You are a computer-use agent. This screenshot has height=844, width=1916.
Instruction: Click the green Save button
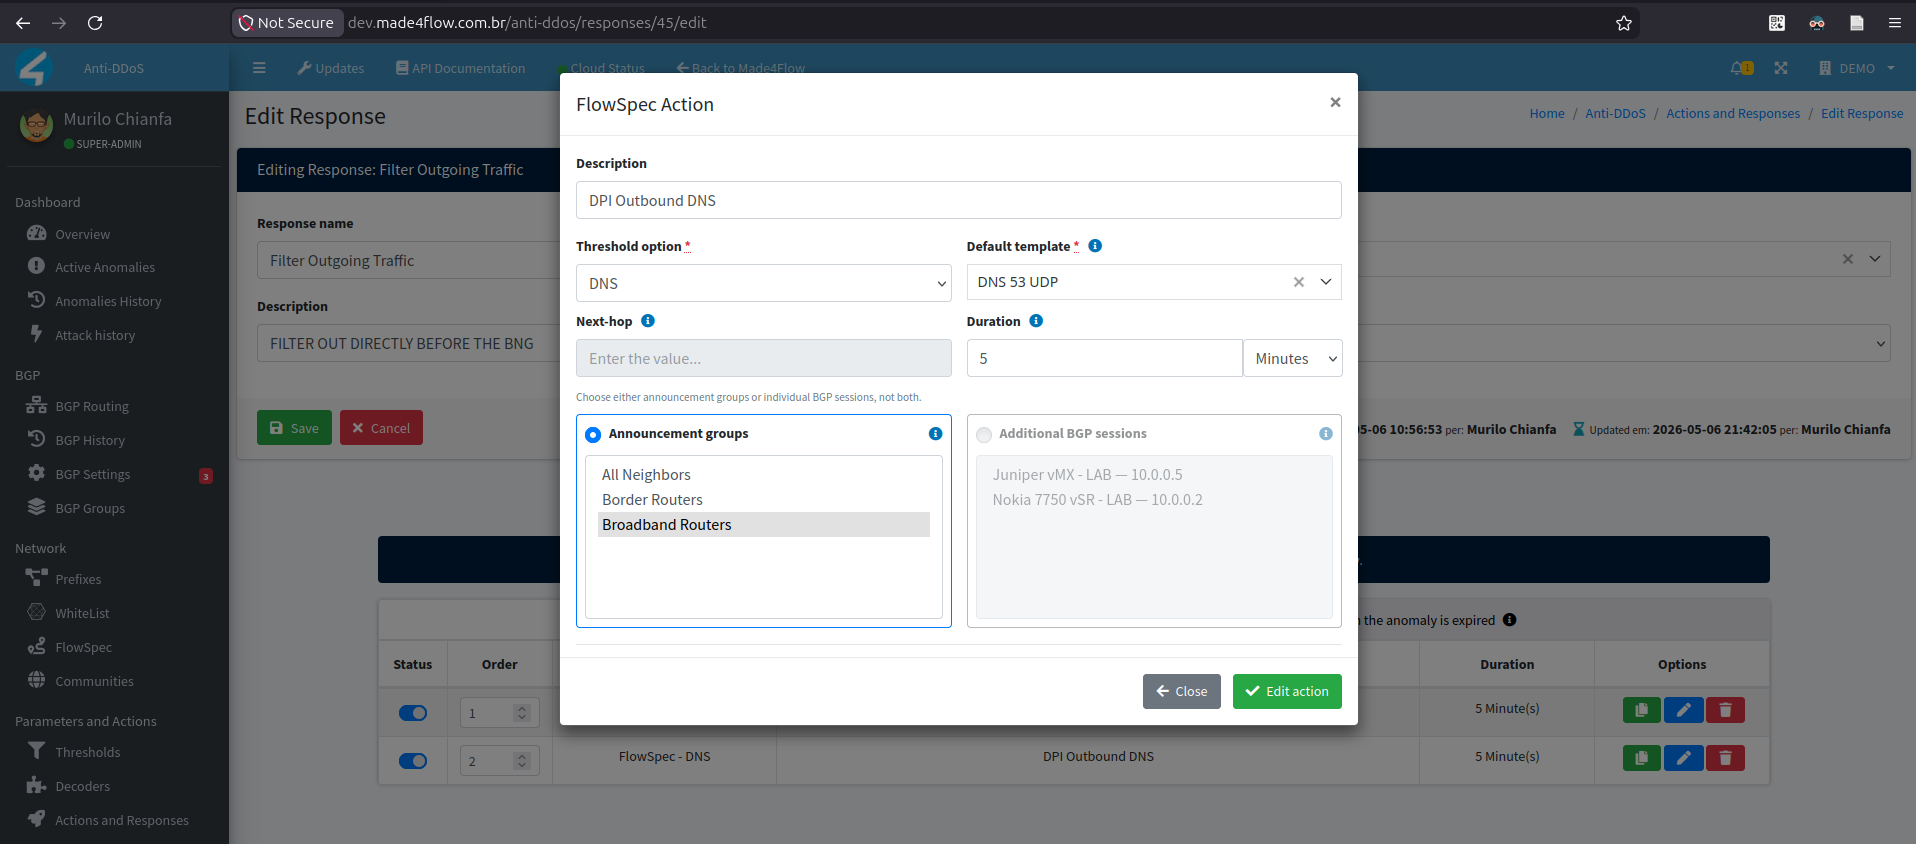click(x=294, y=428)
